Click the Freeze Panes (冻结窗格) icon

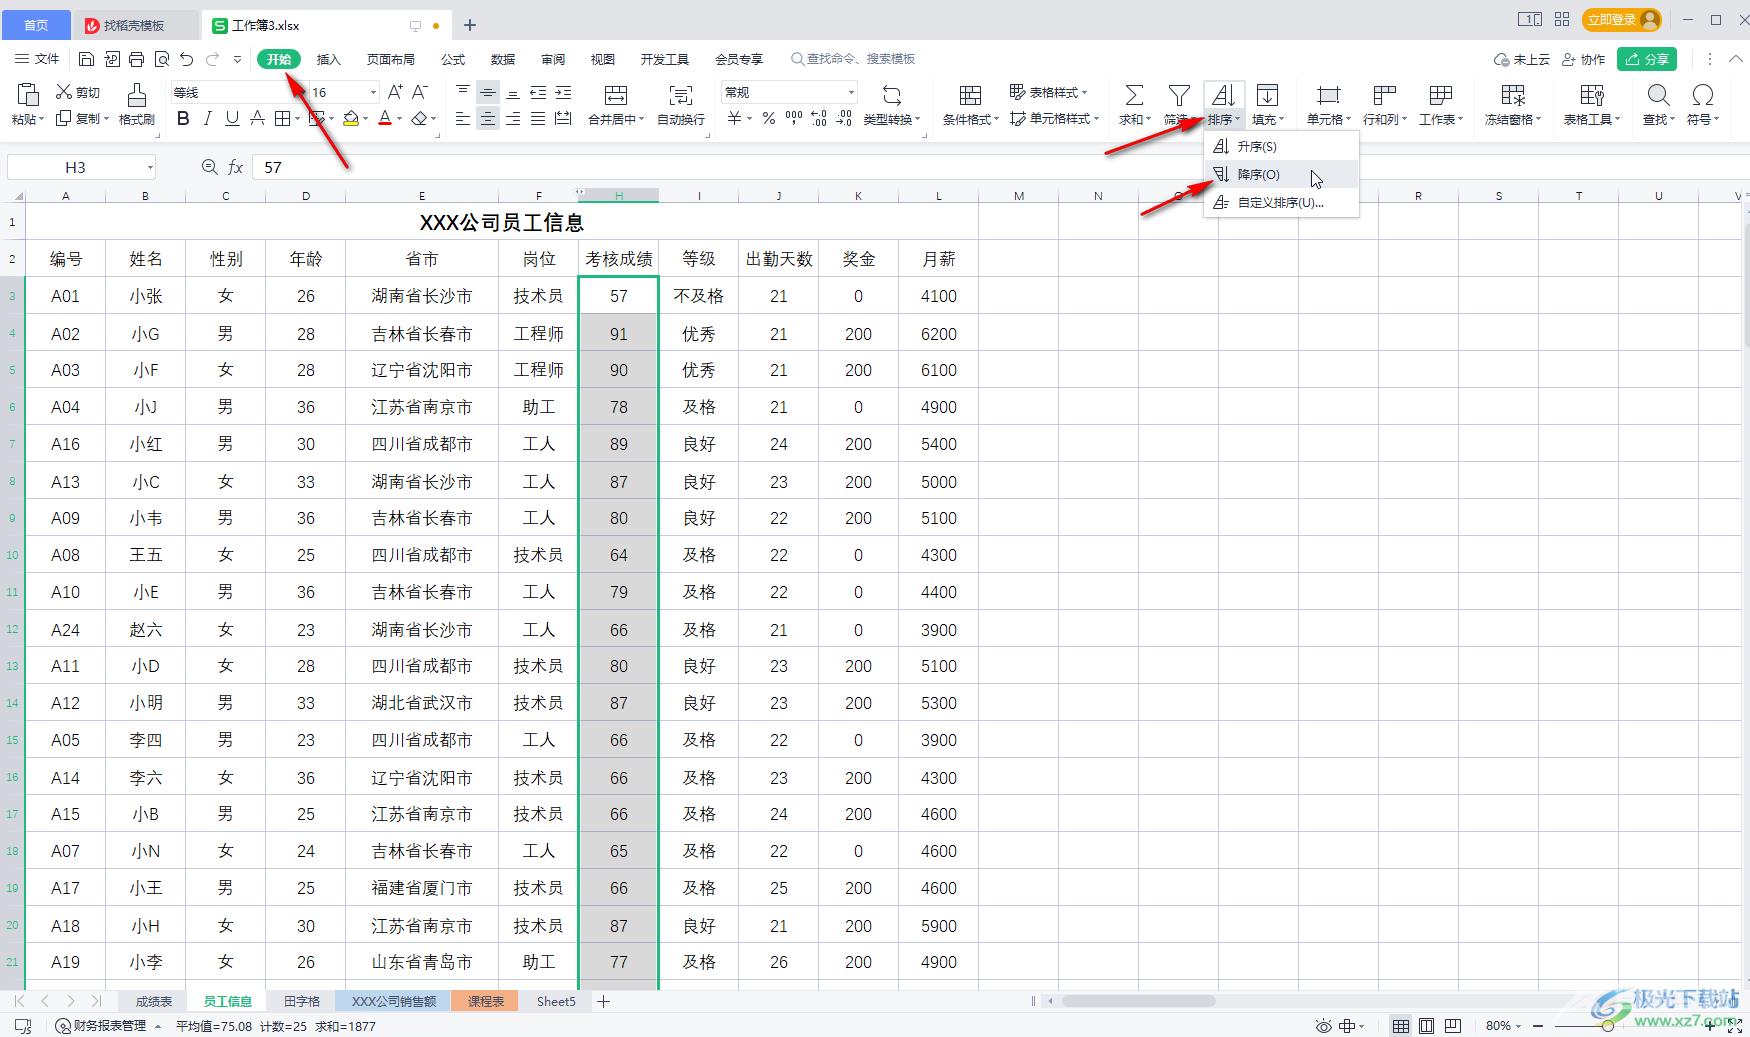(x=1513, y=95)
